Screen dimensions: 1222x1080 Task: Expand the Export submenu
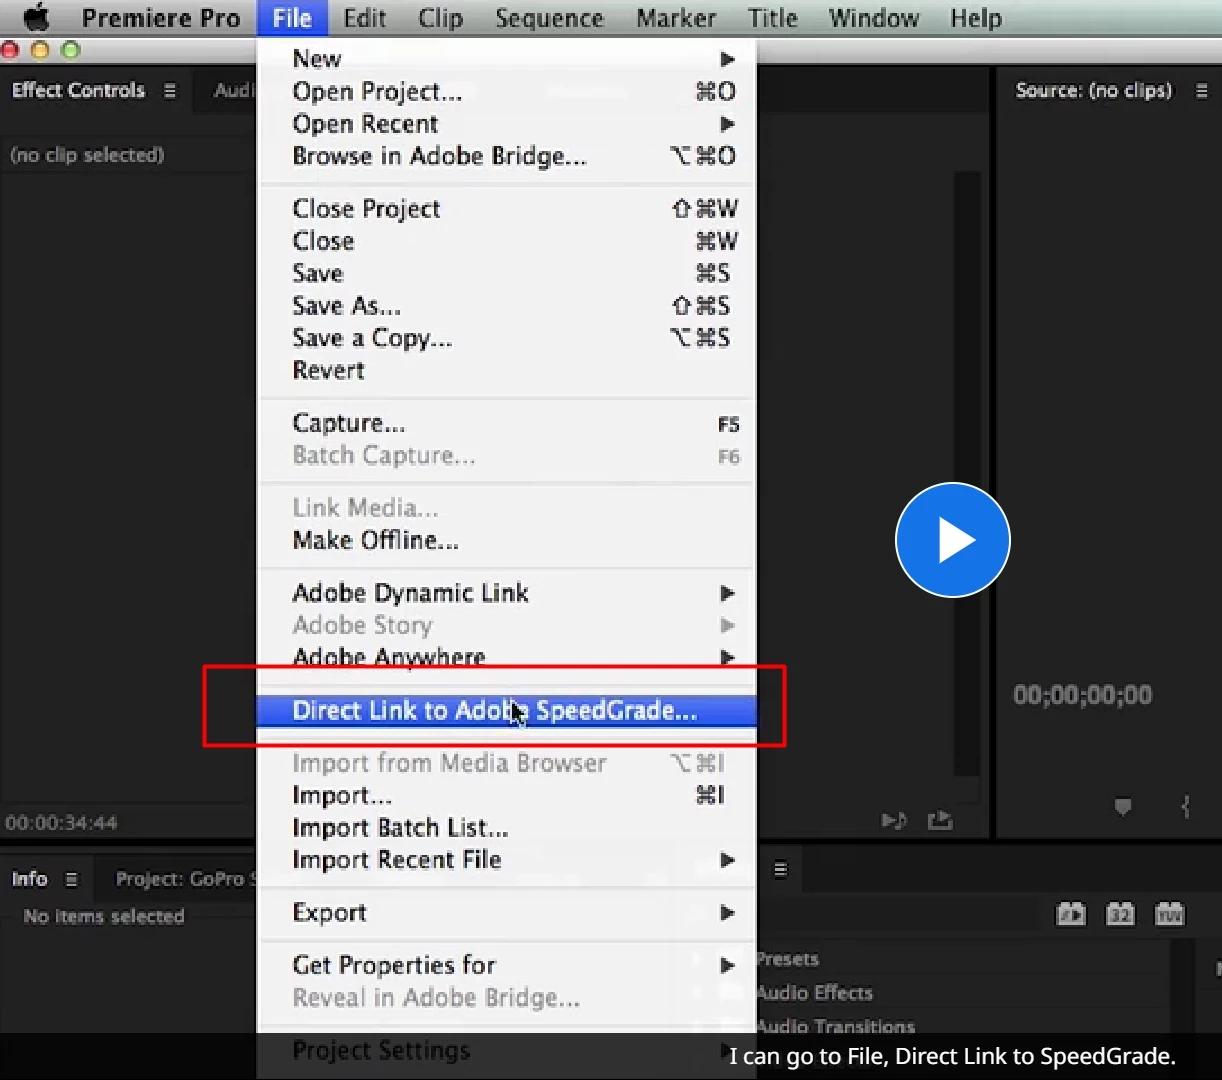[507, 913]
